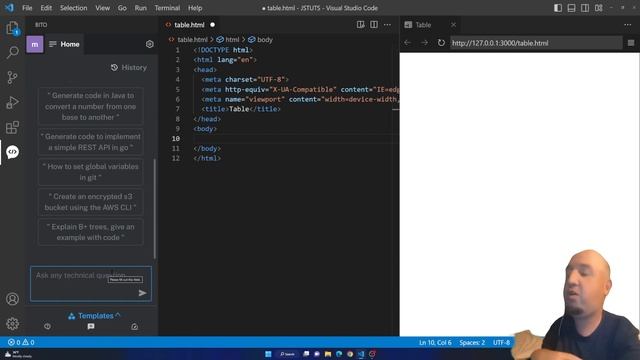640x360 pixels.
Task: Open preview panel More Actions ellipsis
Action: click(628, 25)
